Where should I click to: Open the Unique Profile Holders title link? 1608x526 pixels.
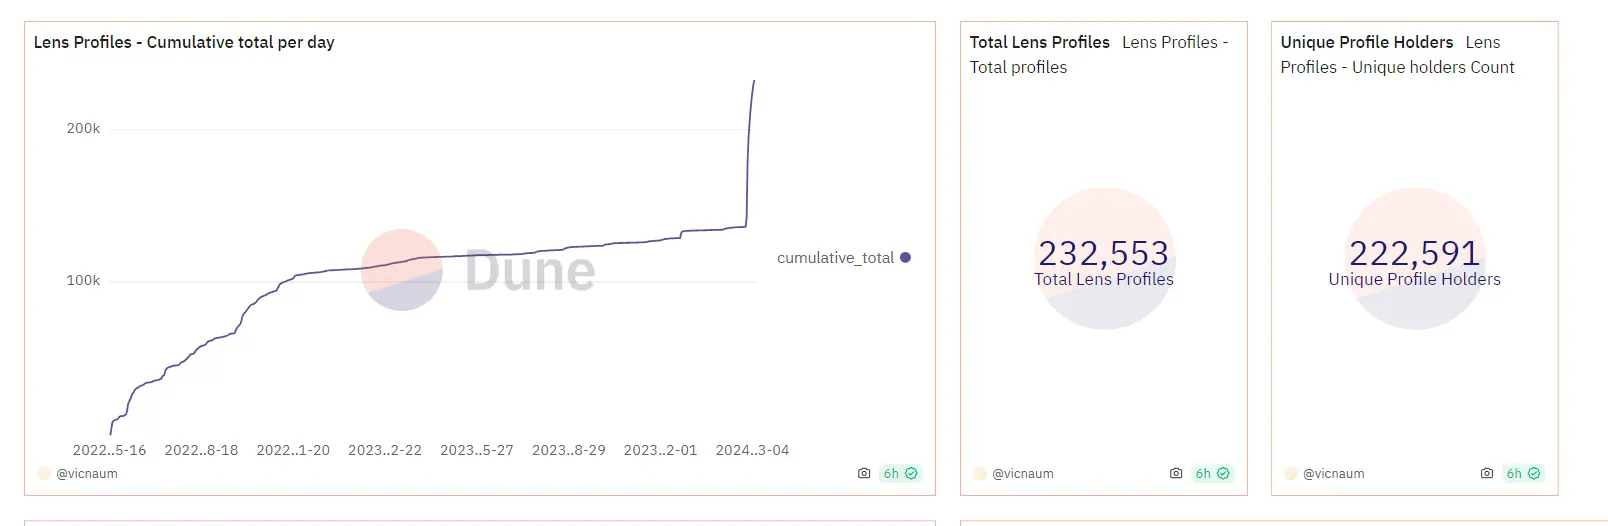coord(1366,43)
